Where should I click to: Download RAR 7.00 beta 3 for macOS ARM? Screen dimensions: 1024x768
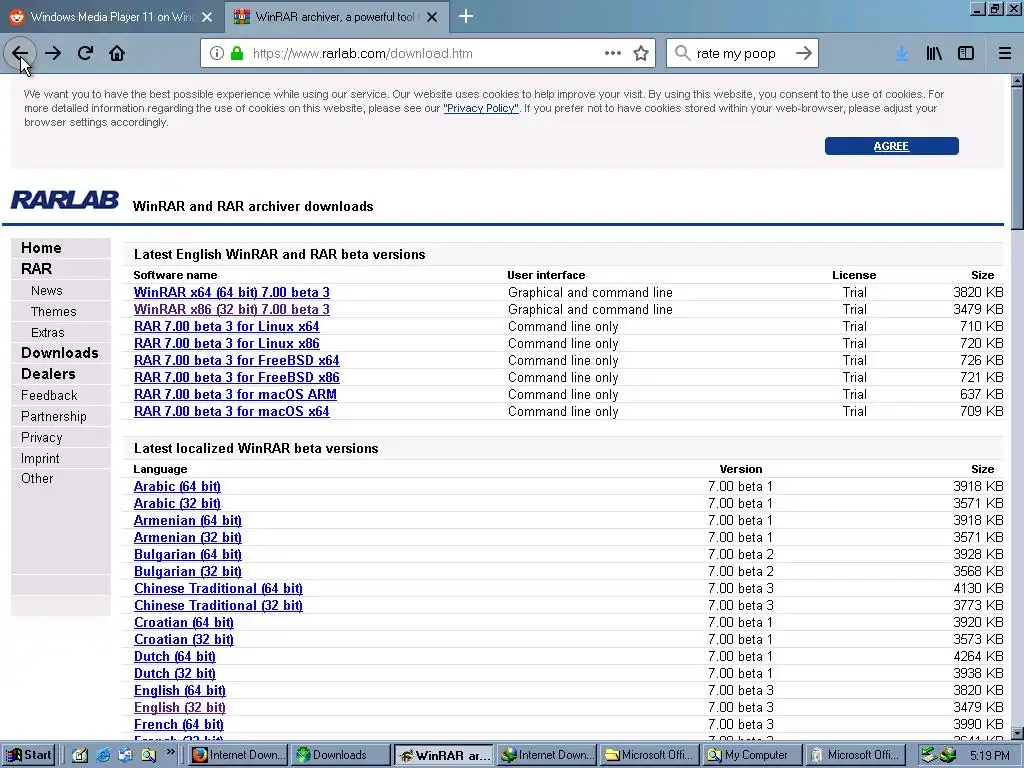235,394
